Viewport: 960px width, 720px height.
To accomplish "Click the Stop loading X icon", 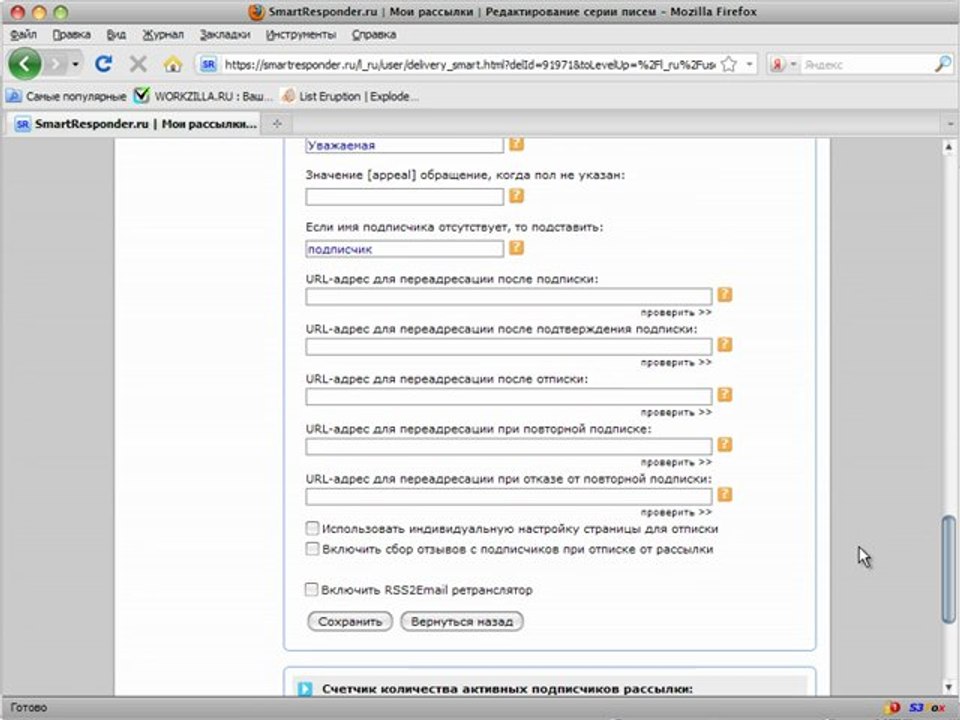I will click(138, 64).
